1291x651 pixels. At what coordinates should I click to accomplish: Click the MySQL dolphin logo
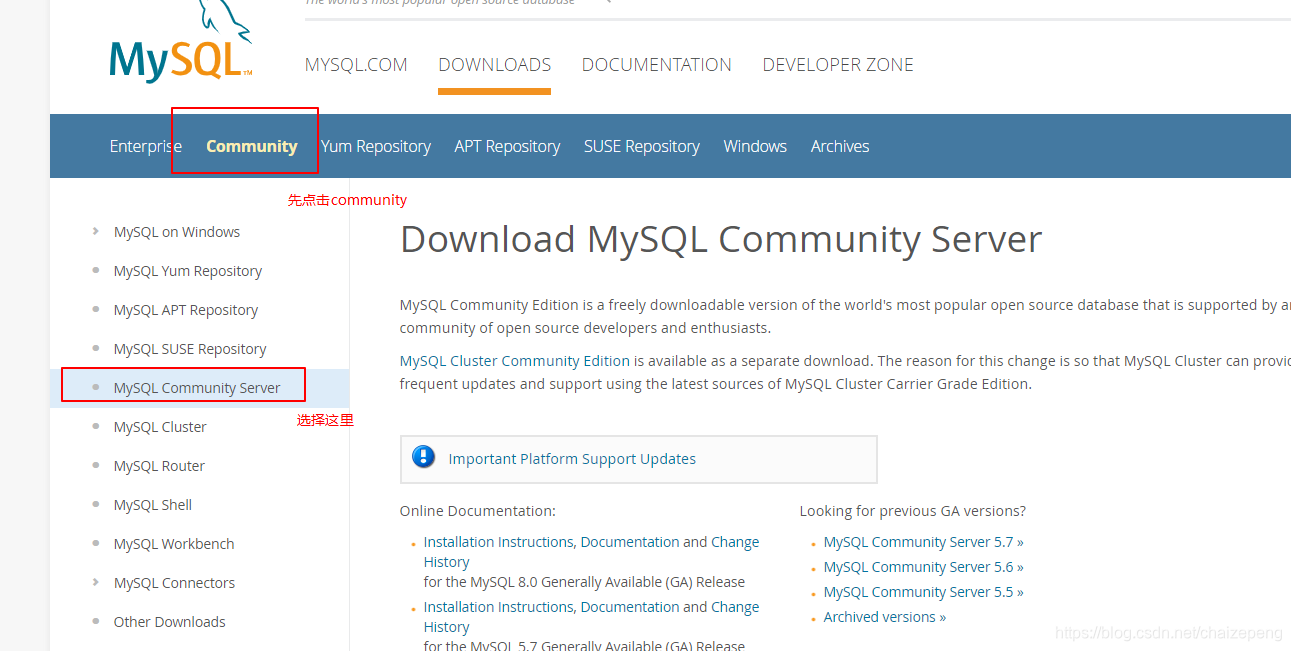coord(181,42)
